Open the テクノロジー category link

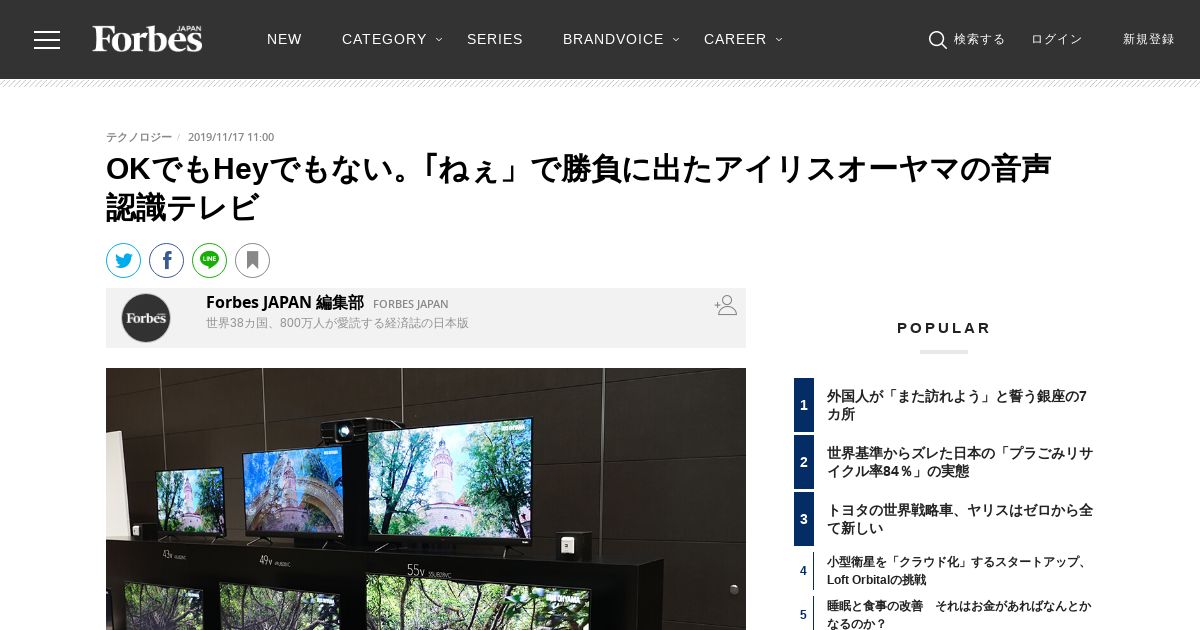click(139, 137)
